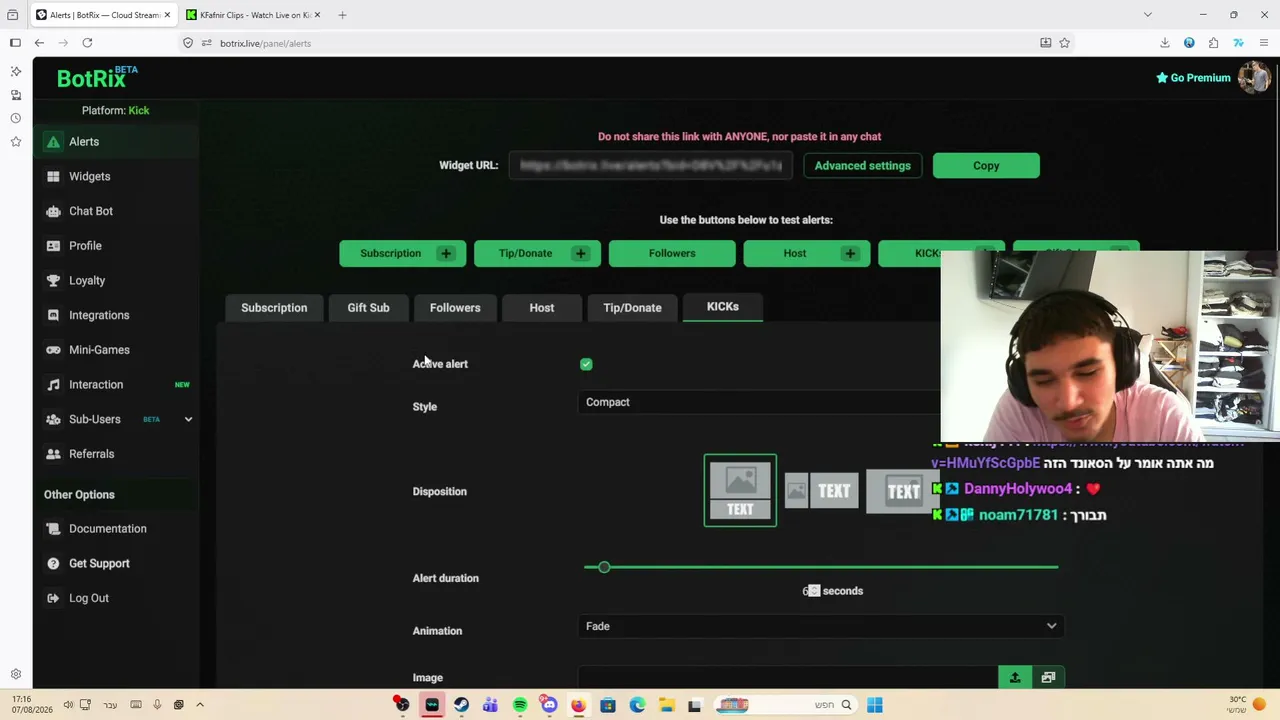Screen dimensions: 1280x720
Task: Test alert with the Subscription button
Action: tap(402, 253)
